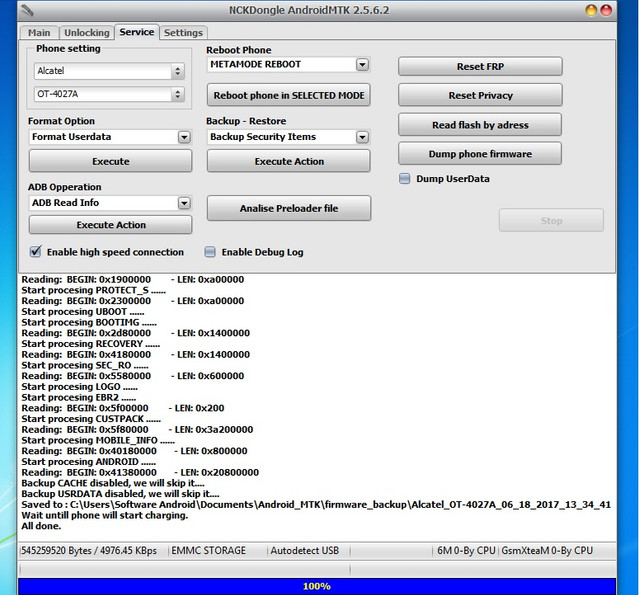Click the wrench app icon in title bar
Image resolution: width=640 pixels, height=595 pixels.
point(27,10)
